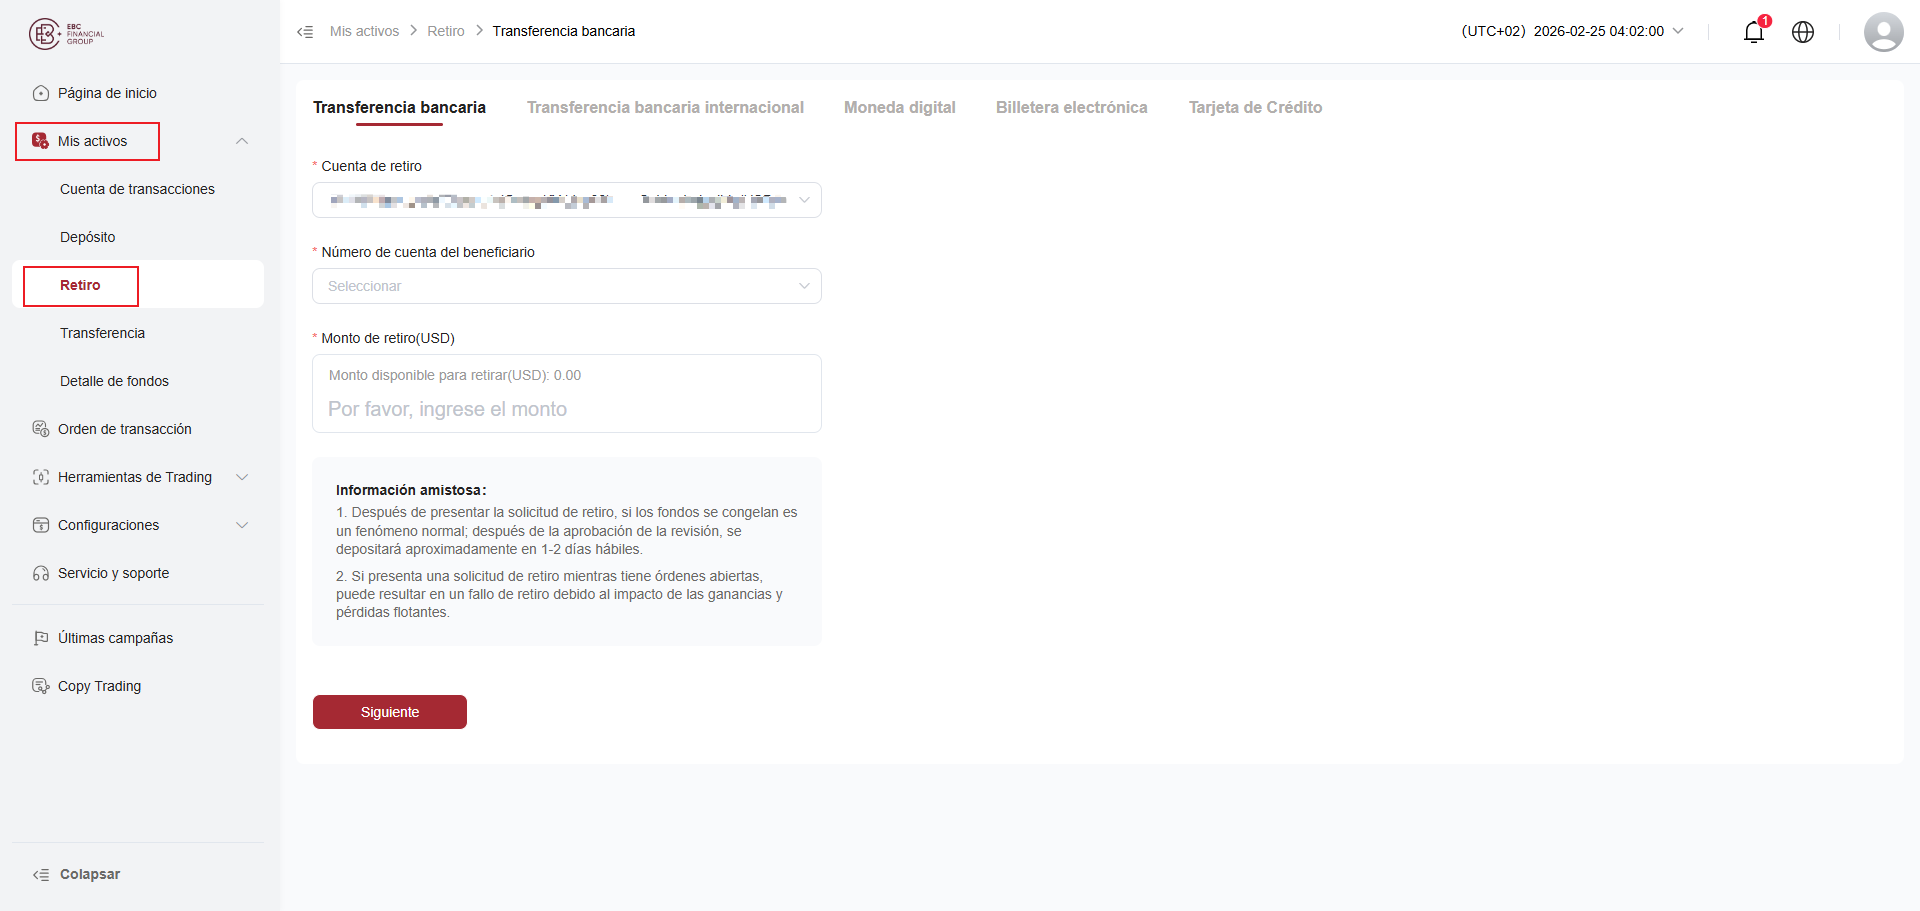Click the sidebar fold icon beside breadcrumb
The image size is (1920, 911).
pos(305,32)
